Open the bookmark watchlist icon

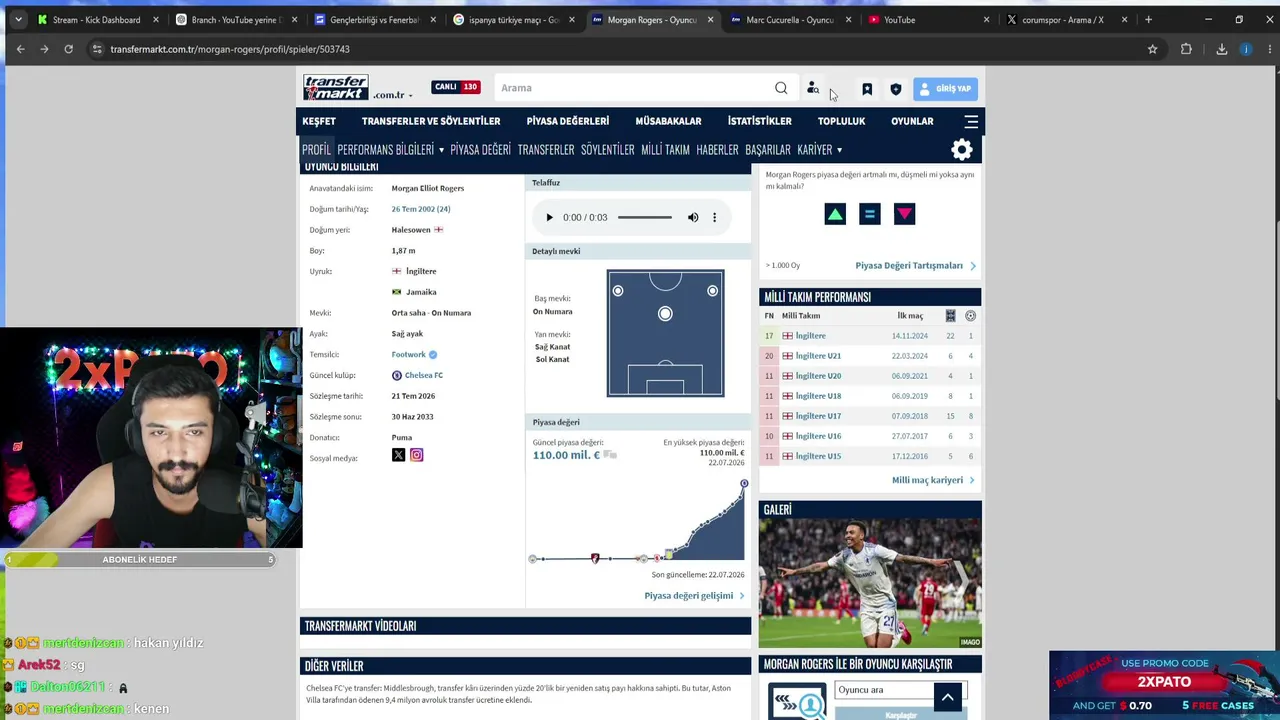click(867, 89)
